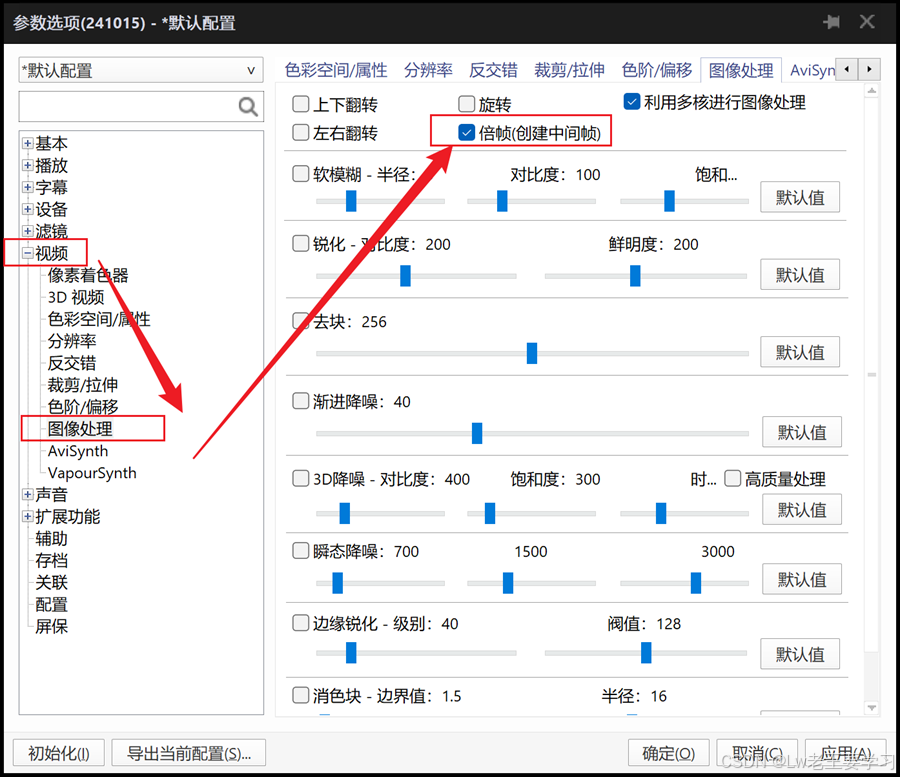900x777 pixels.
Task: Select 图像处理 in the left tree
Action: [80, 429]
